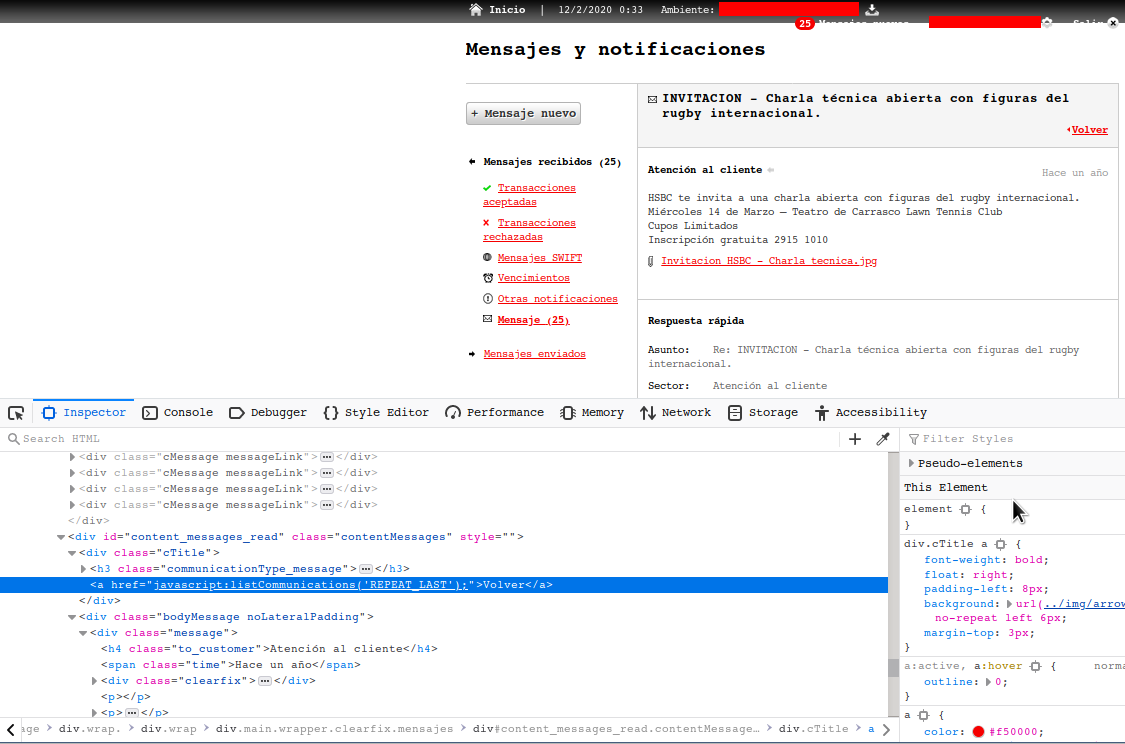This screenshot has width=1125, height=744.
Task: Click the home icon next to Inicio
Action: (x=476, y=10)
